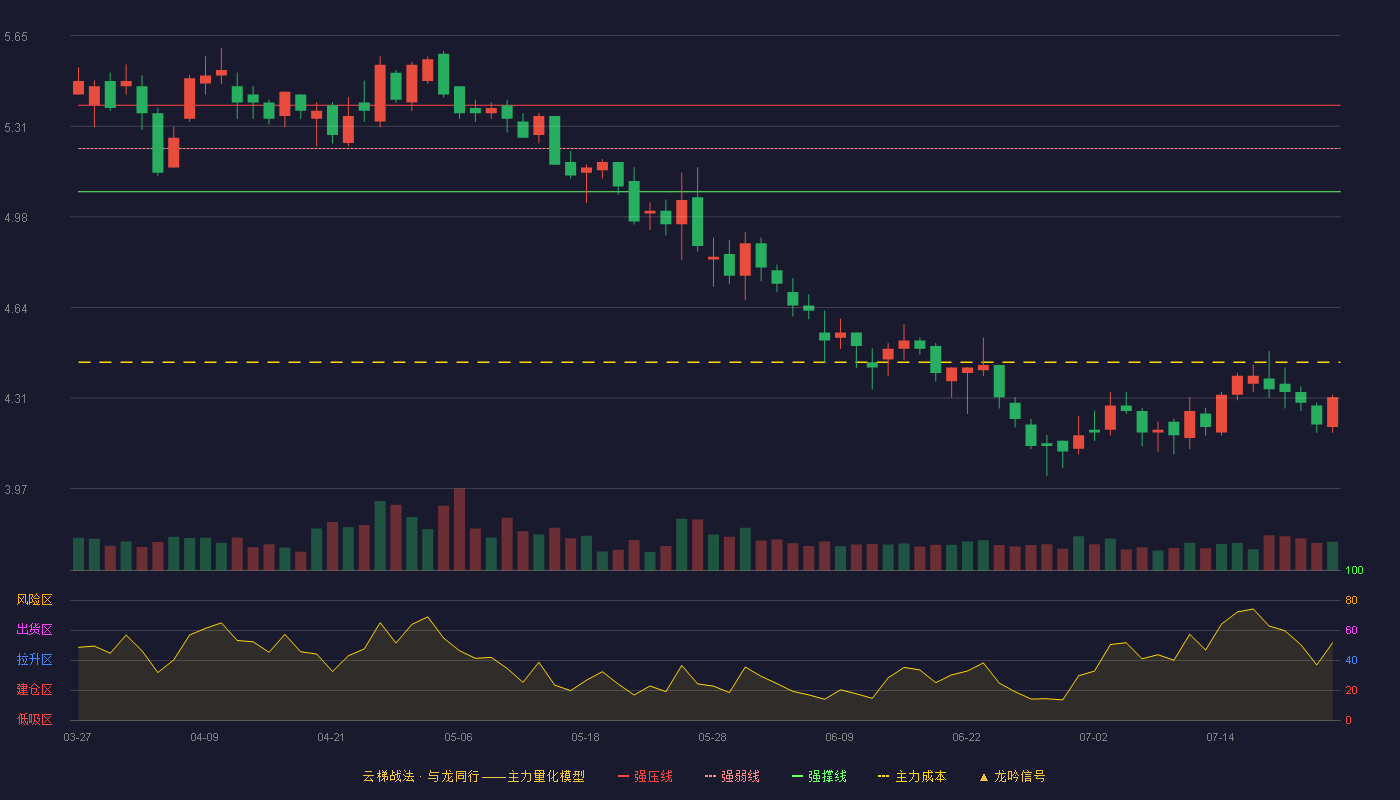Toggle the 强压线 legend item

(645, 776)
